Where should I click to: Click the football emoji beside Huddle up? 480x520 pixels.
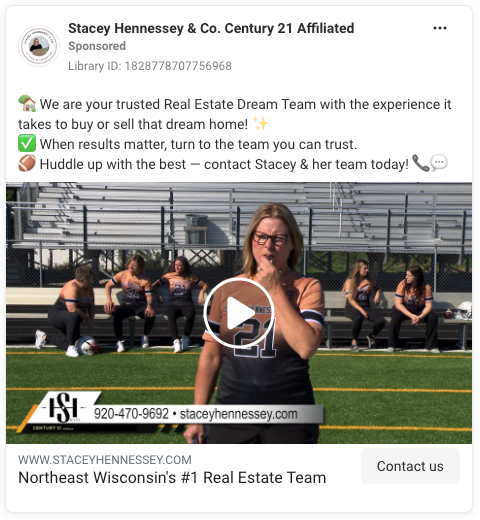point(27,164)
